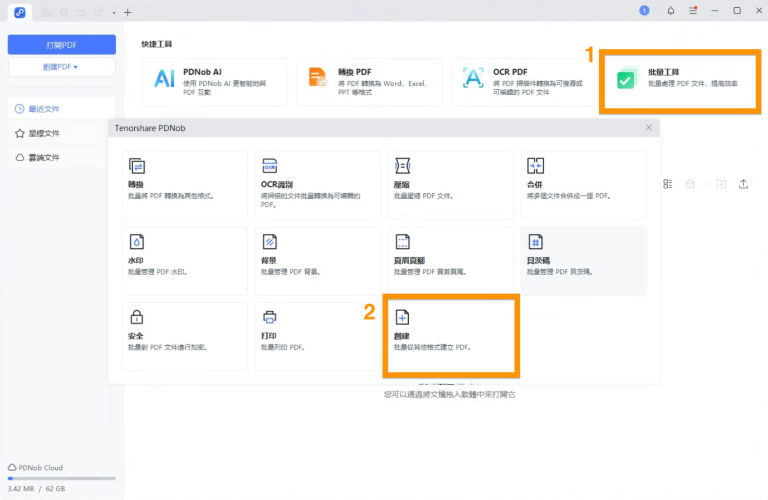Expand the quick access toolbar arrow

click(114, 13)
